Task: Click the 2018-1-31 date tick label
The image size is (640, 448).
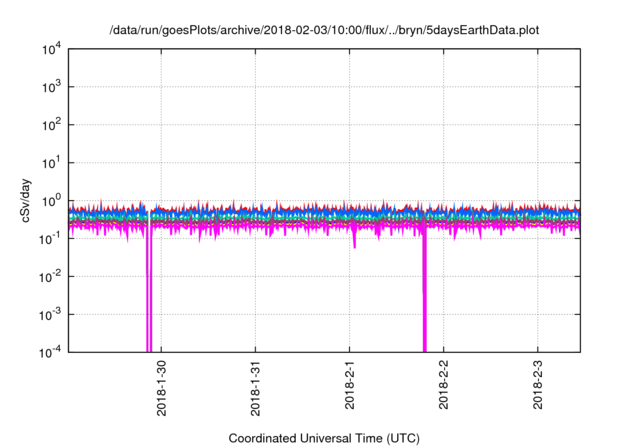Action: pyautogui.click(x=256, y=388)
